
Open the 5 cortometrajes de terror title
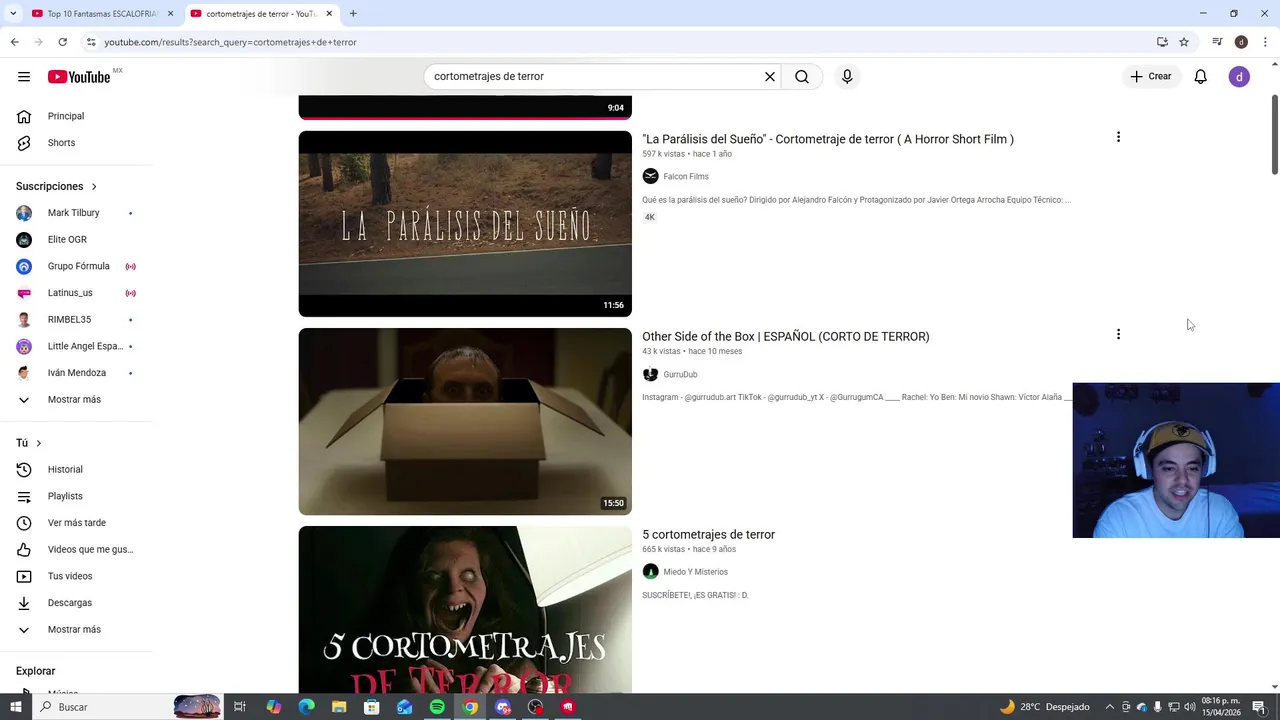point(709,535)
